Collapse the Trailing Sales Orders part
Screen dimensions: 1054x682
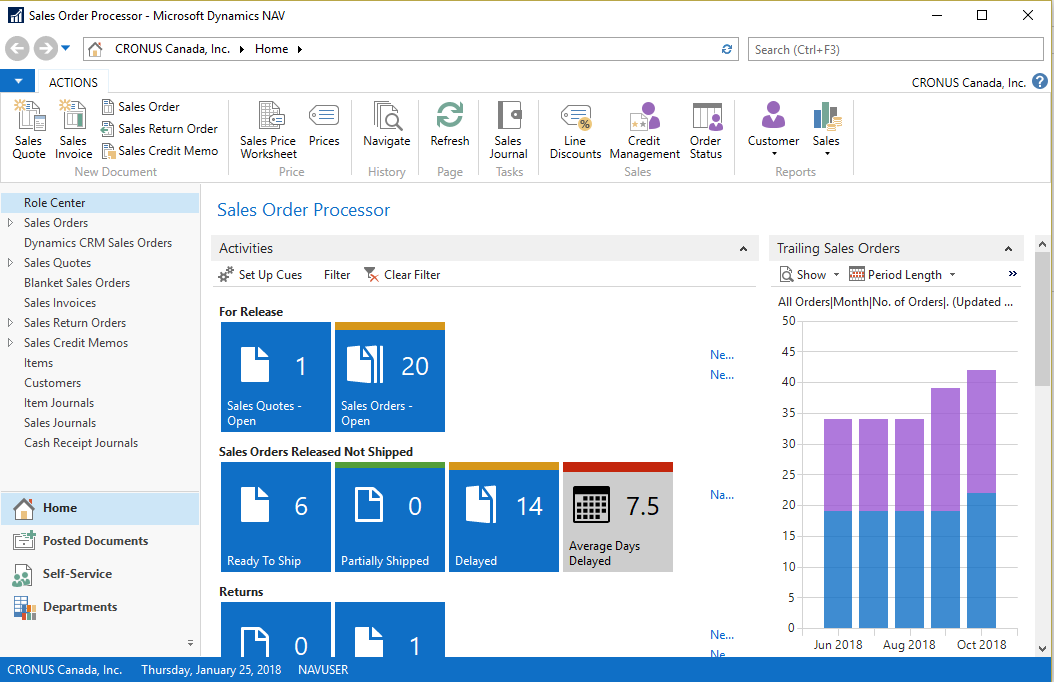click(1008, 249)
